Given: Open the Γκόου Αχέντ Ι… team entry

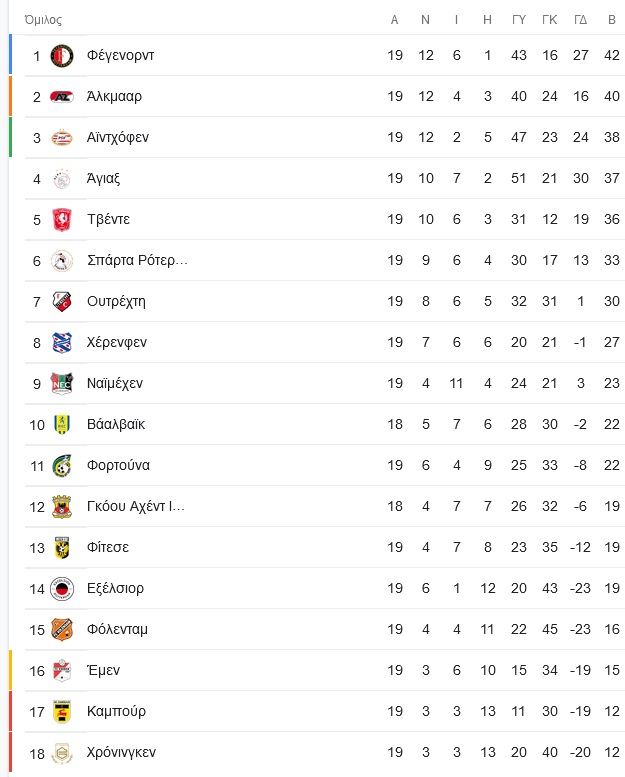Looking at the screenshot, I should (136, 506).
